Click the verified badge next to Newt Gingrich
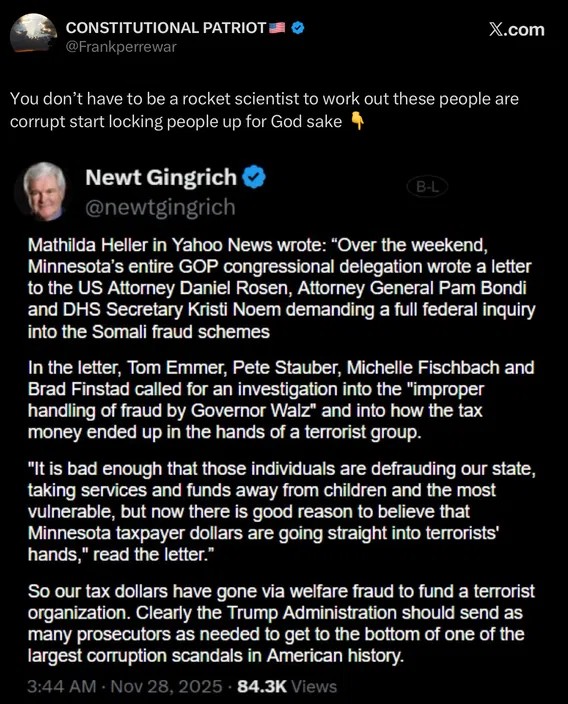 tap(254, 177)
